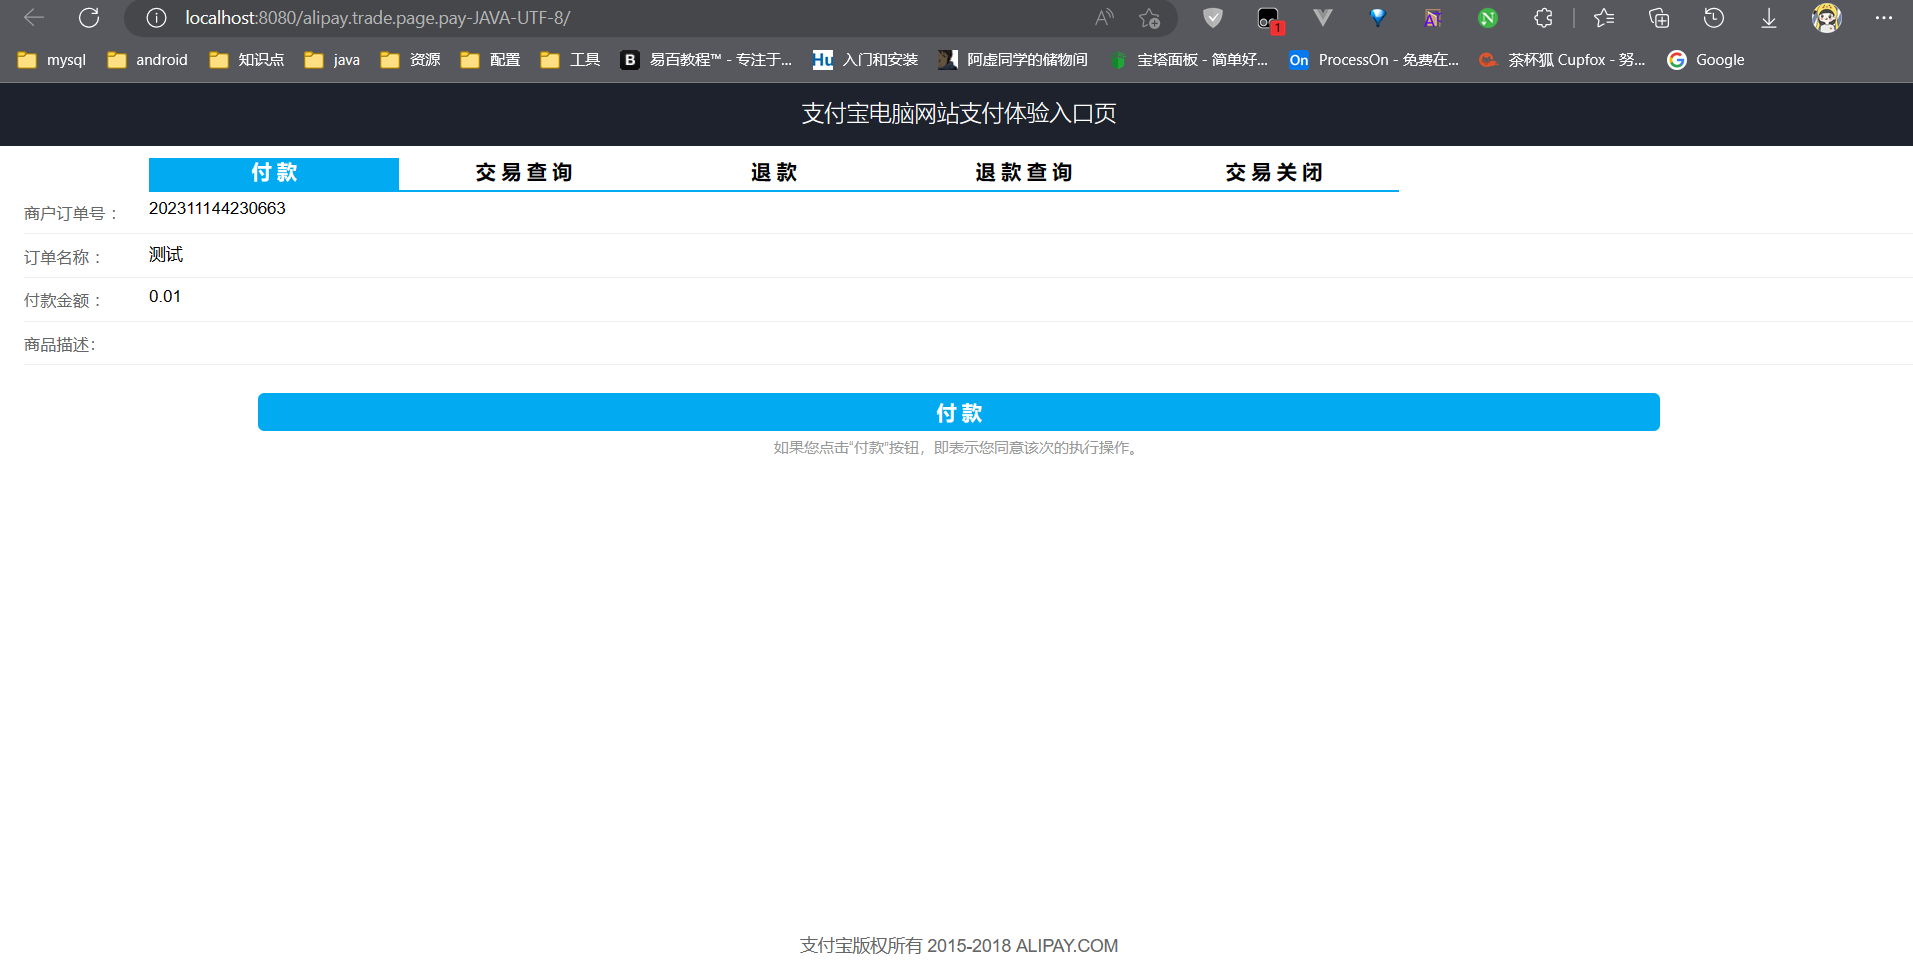Click the 商户订单号 label
This screenshot has width=1913, height=963.
pos(72,214)
